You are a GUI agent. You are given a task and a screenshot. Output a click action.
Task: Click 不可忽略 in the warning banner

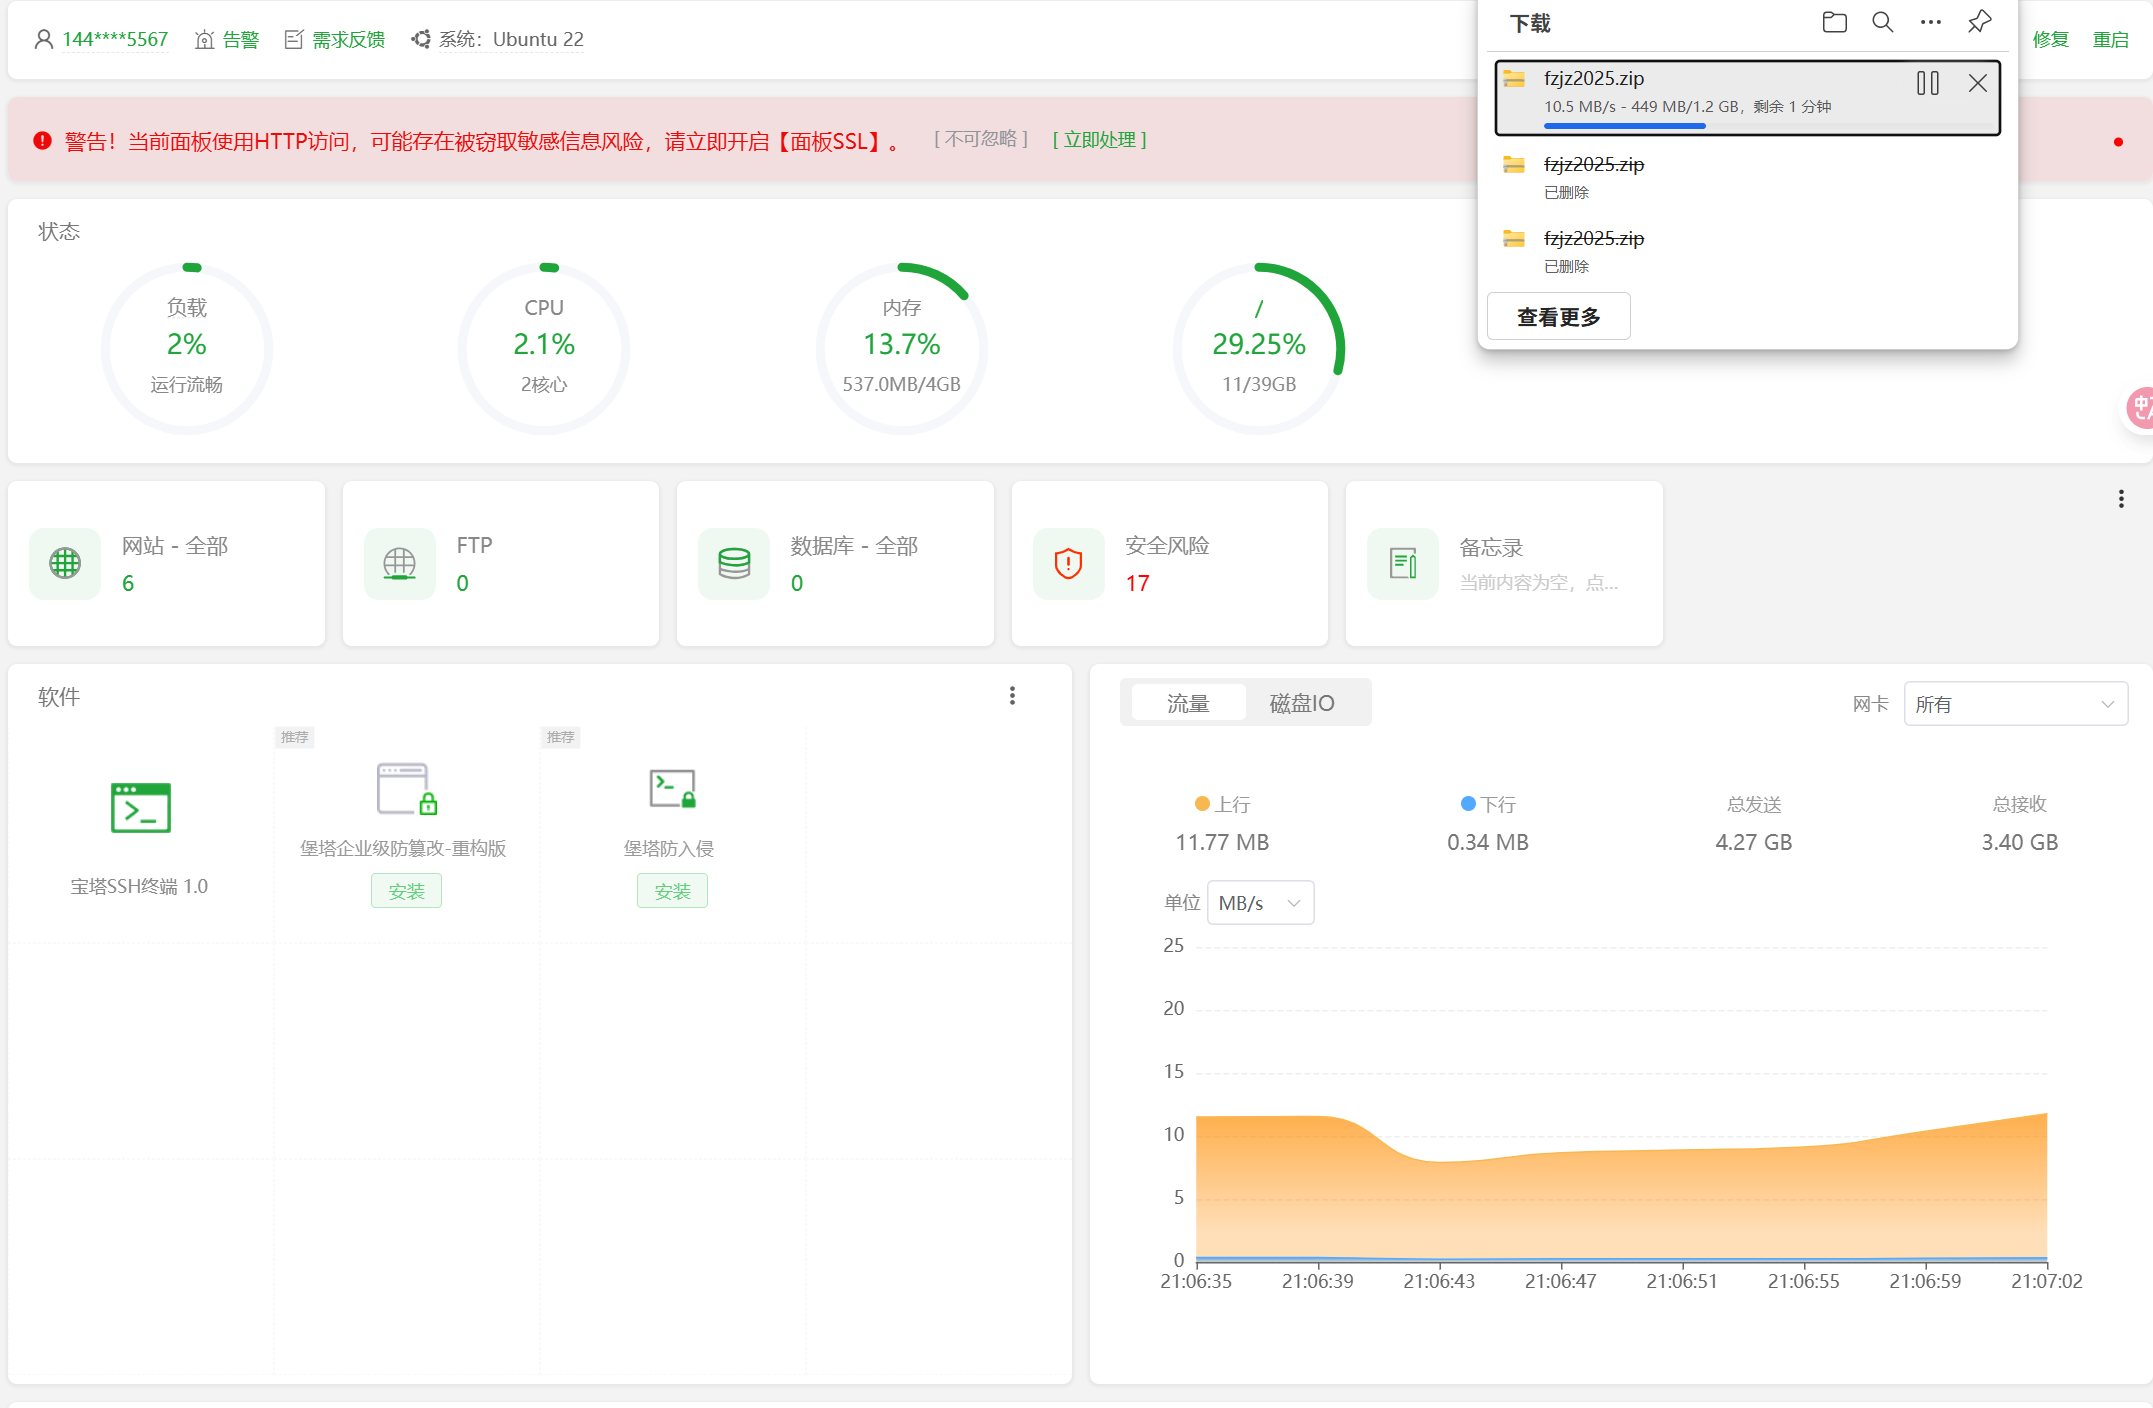click(x=980, y=139)
